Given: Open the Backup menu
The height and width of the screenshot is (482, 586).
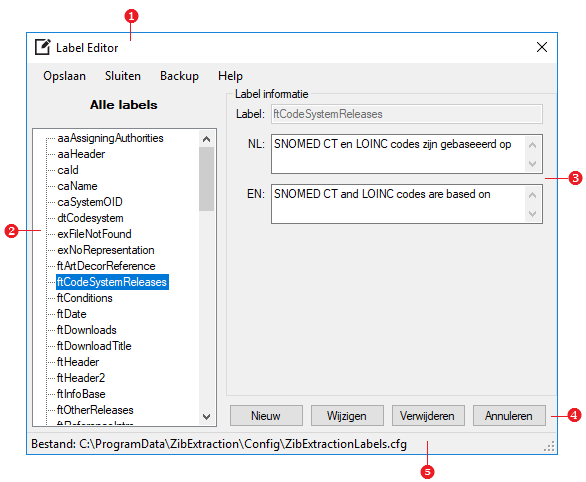Looking at the screenshot, I should [179, 76].
